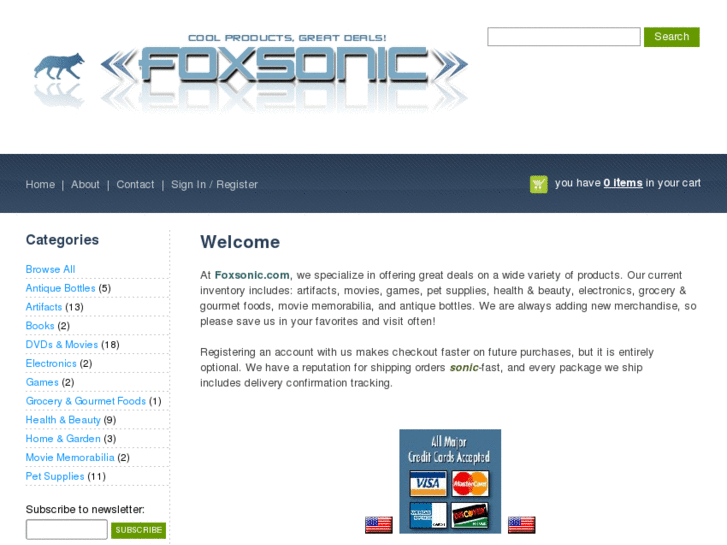Open Home & Garden category
The height and width of the screenshot is (545, 727).
tap(63, 439)
